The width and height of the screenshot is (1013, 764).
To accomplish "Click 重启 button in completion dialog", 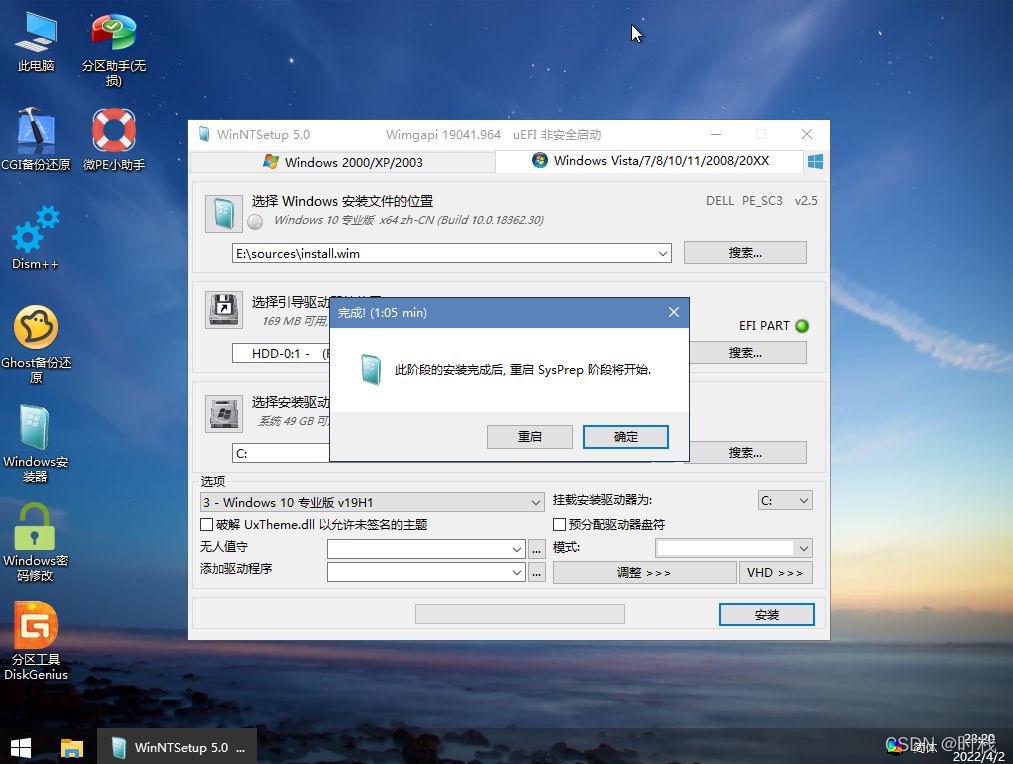I will click(x=530, y=437).
